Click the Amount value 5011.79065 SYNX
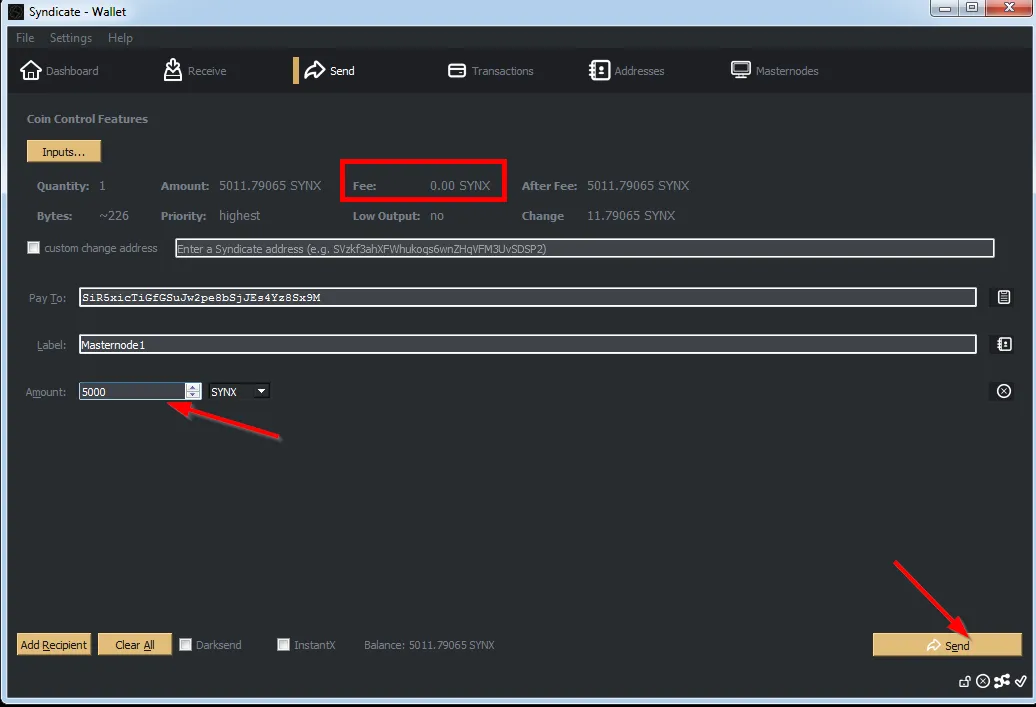Screen dimensions: 1036x707 (270, 186)
